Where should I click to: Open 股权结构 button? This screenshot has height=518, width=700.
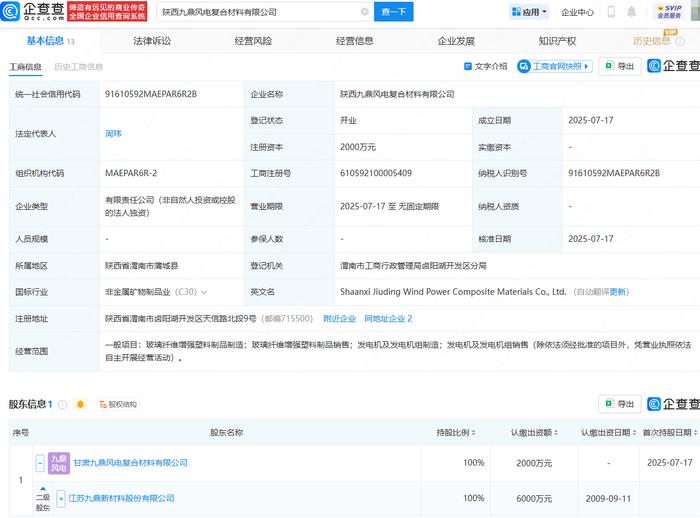[x=118, y=405]
